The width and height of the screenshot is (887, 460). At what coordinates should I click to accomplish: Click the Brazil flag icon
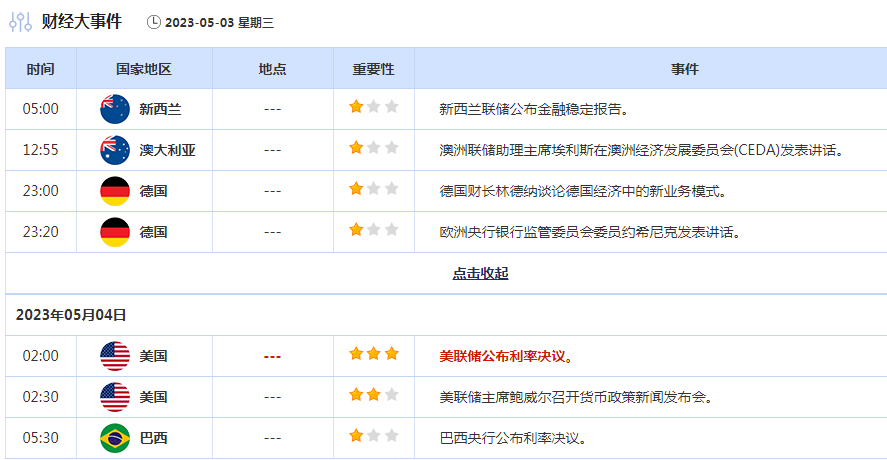(115, 438)
